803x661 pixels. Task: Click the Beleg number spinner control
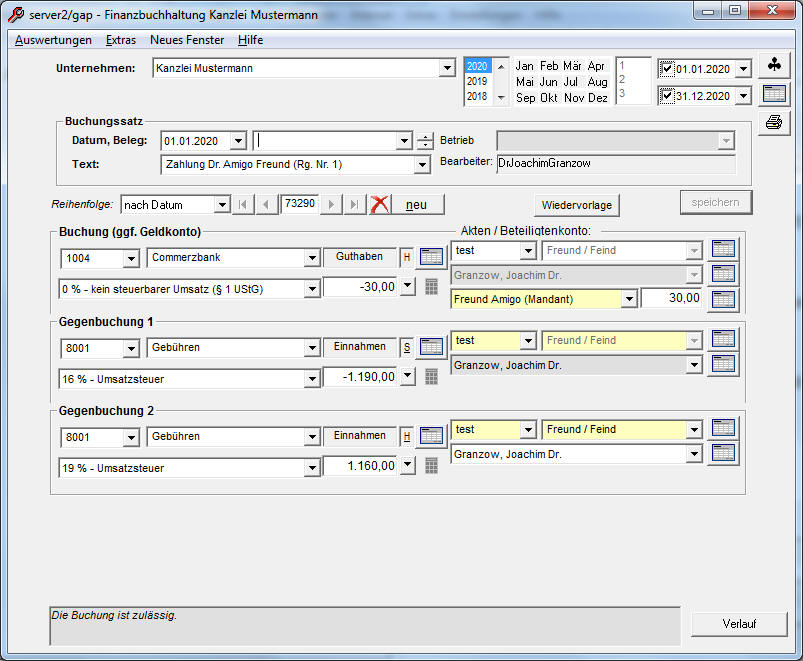pos(425,141)
